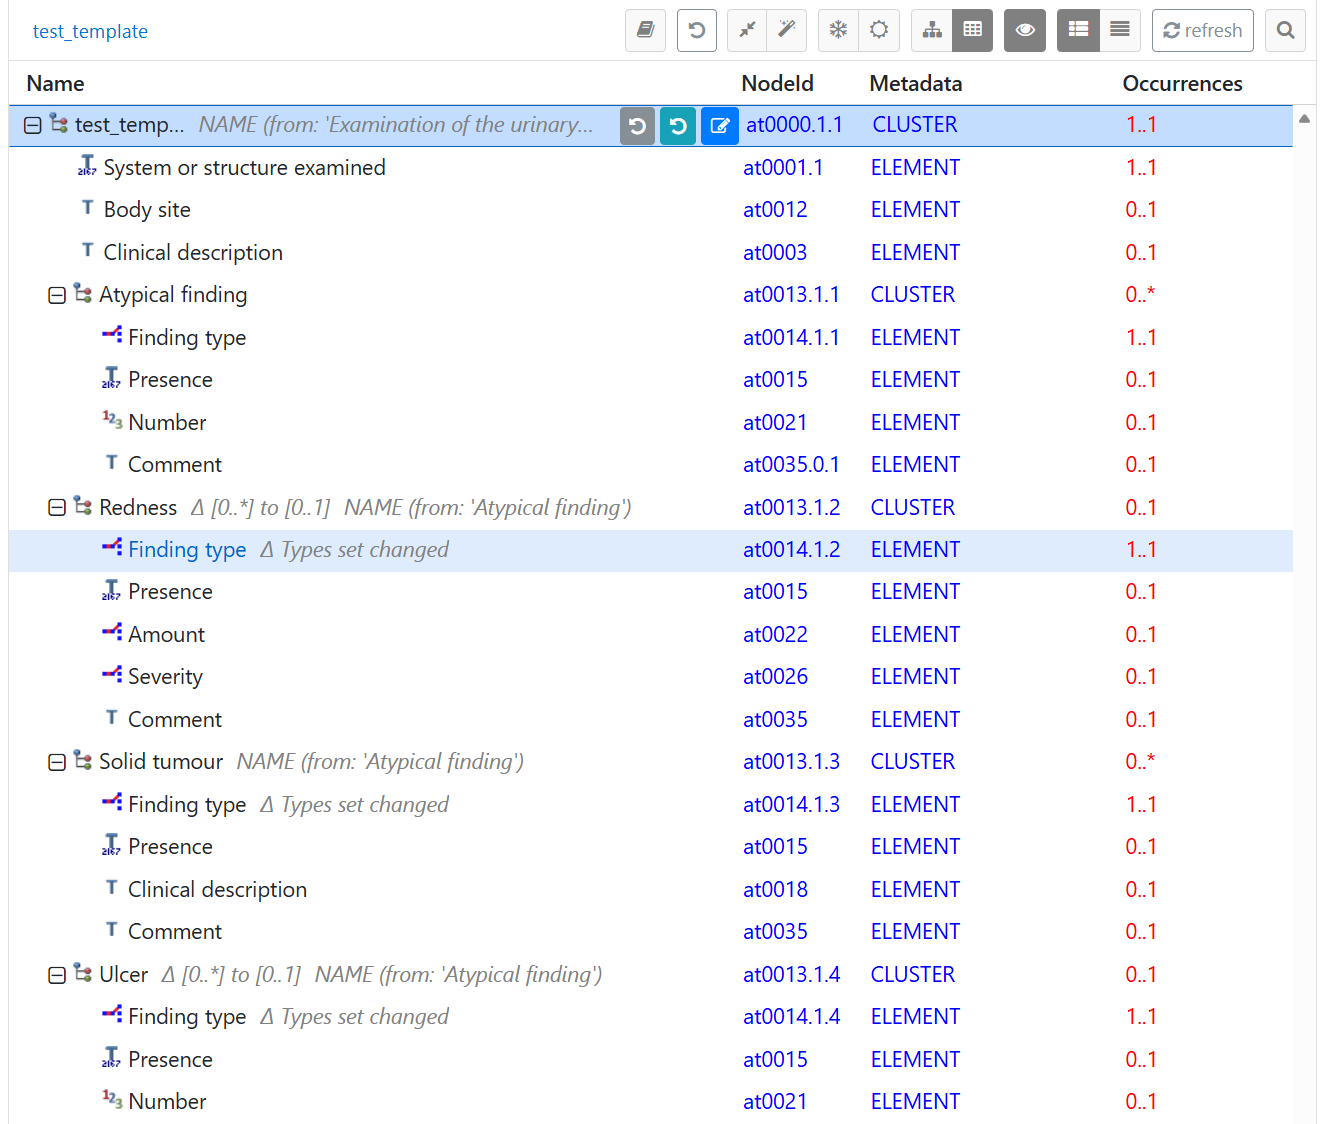Toggle the eye visibility button
The height and width of the screenshot is (1124, 1327).
[1024, 30]
